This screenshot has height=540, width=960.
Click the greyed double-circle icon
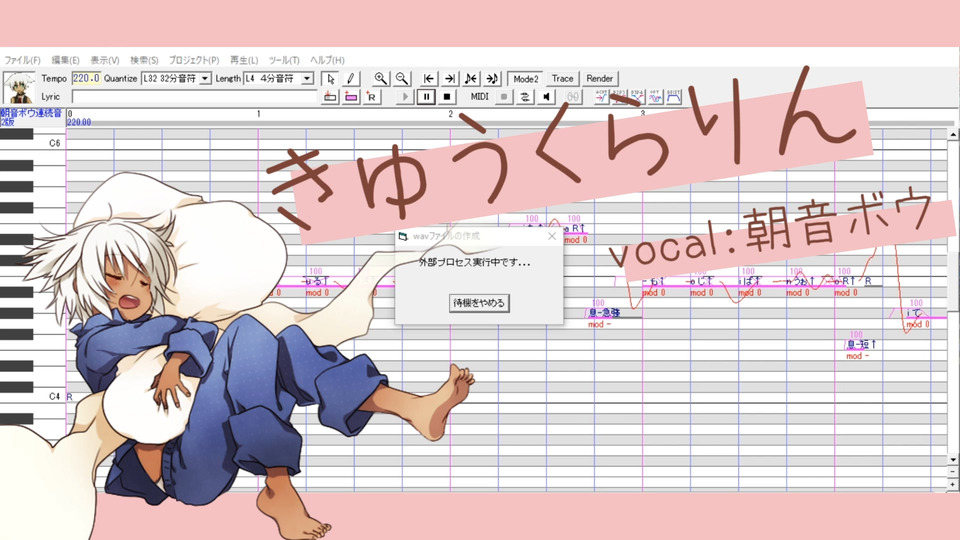(x=572, y=97)
